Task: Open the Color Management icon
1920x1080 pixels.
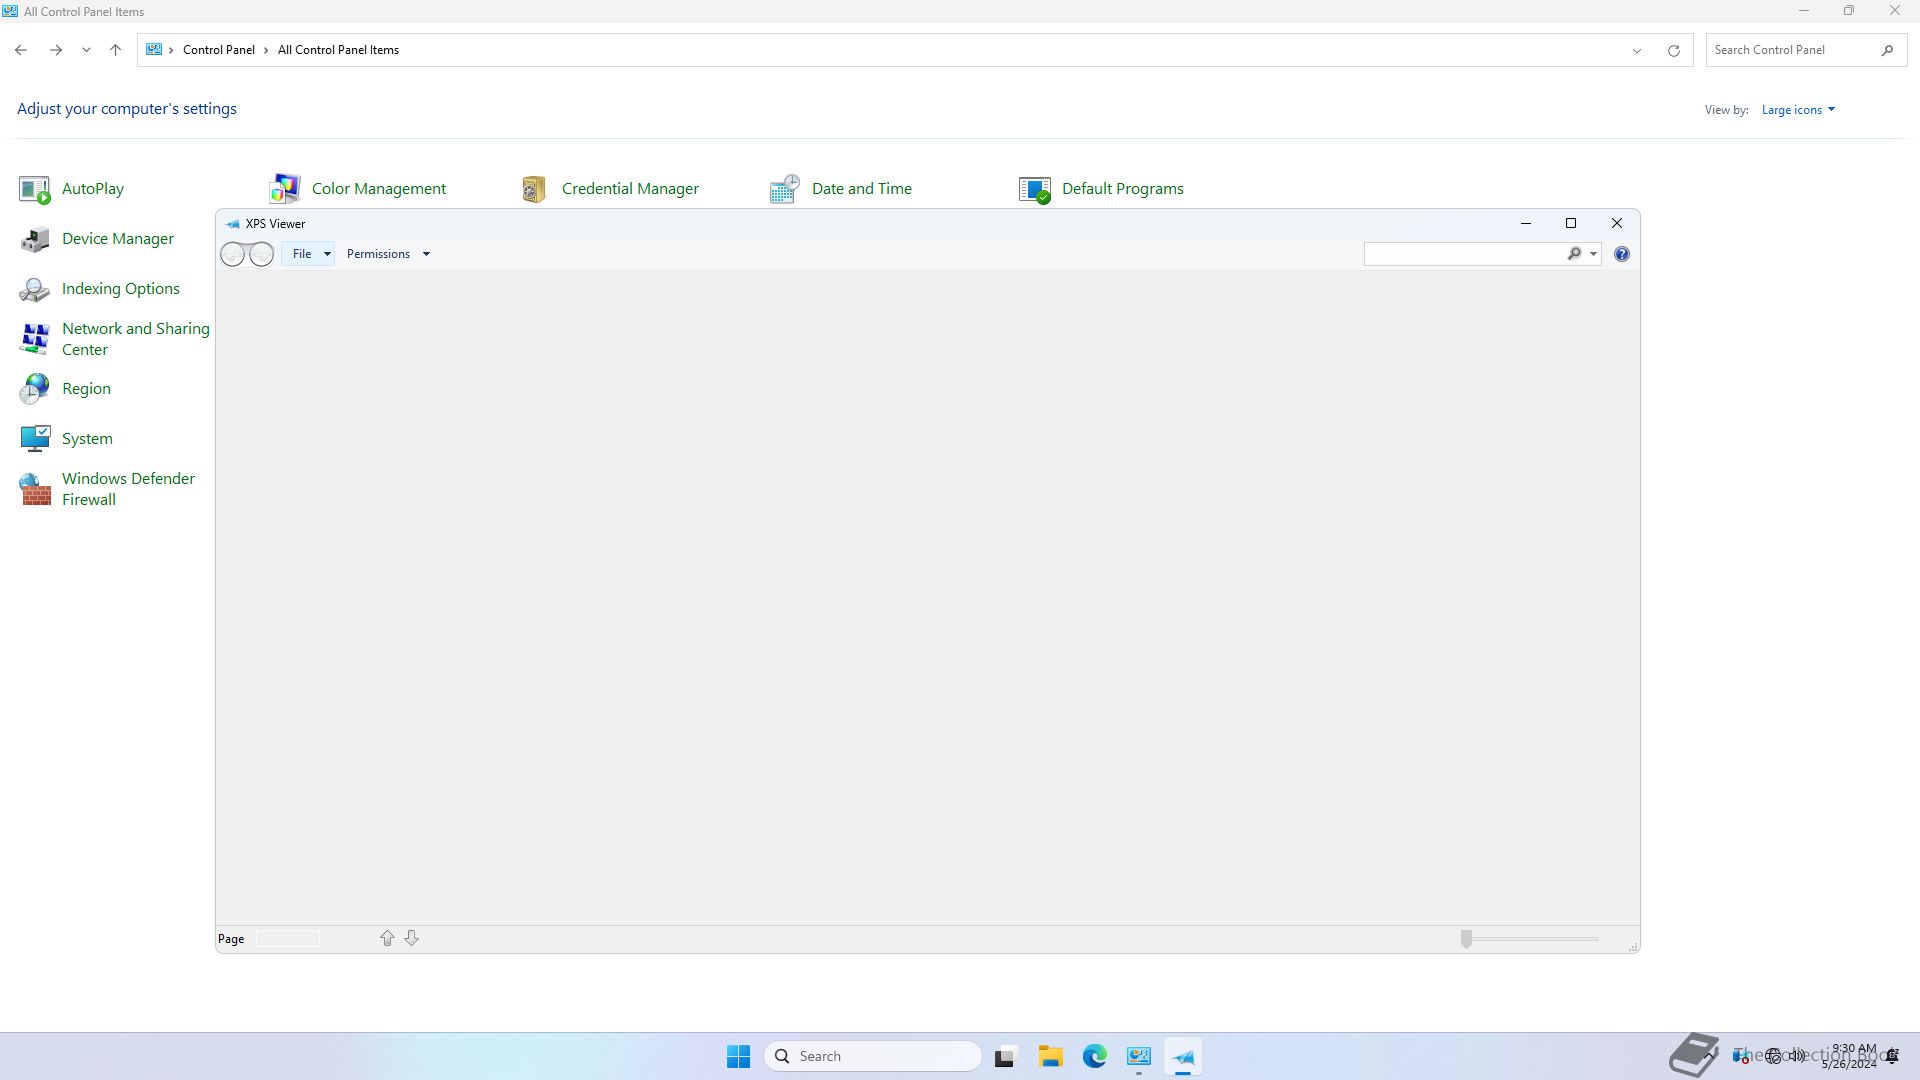Action: [285, 188]
